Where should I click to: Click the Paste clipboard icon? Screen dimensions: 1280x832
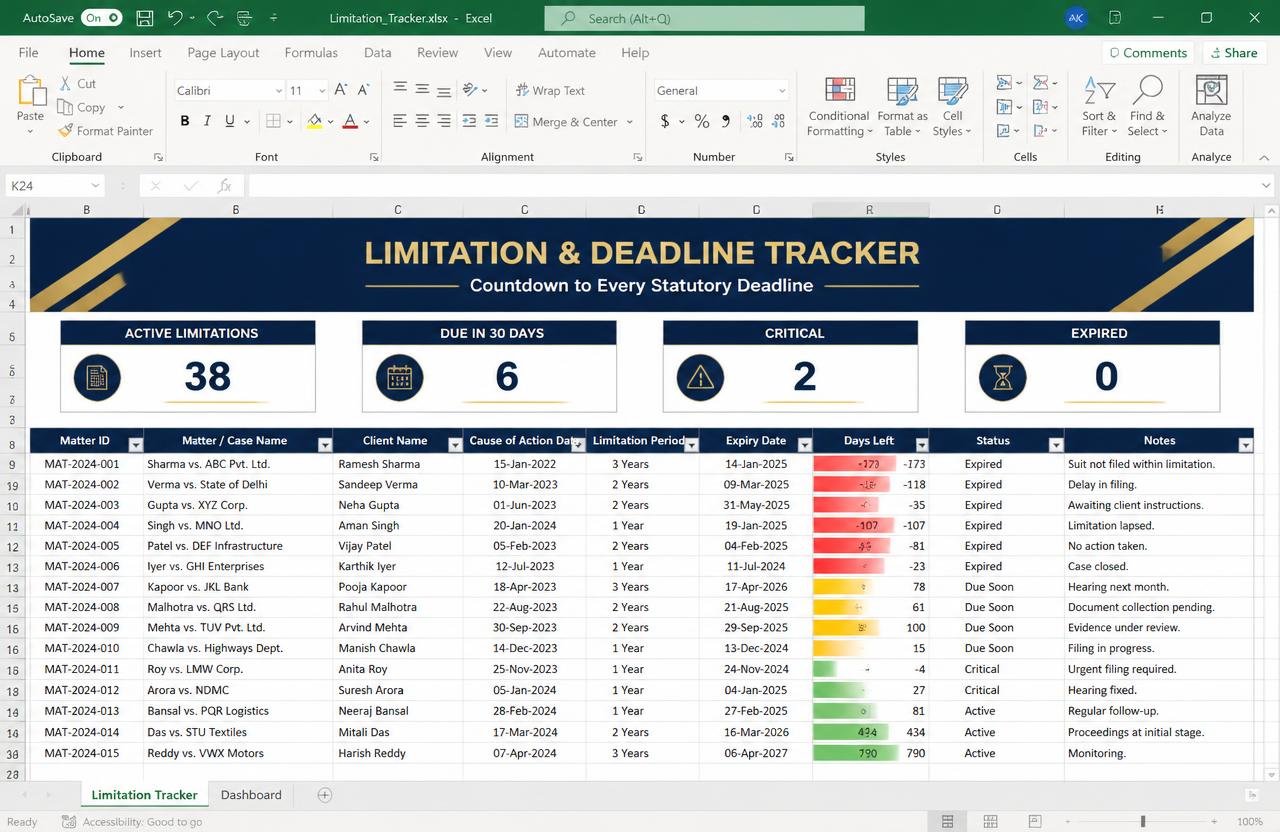(31, 91)
